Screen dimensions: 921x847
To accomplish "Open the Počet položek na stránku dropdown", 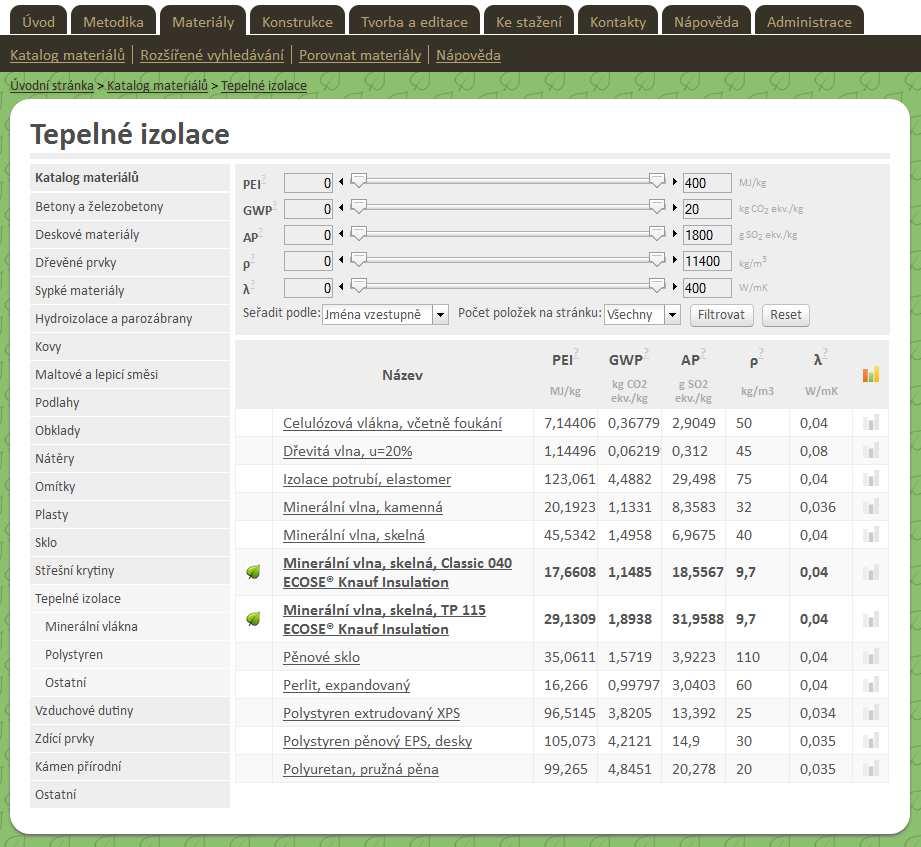I will 642,314.
